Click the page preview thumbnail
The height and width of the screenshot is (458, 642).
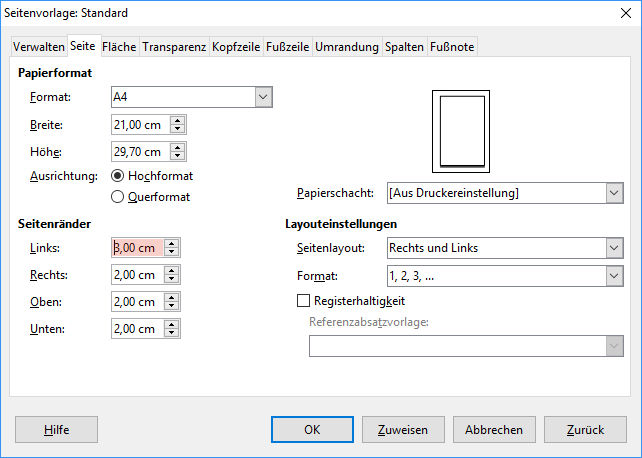click(x=461, y=132)
